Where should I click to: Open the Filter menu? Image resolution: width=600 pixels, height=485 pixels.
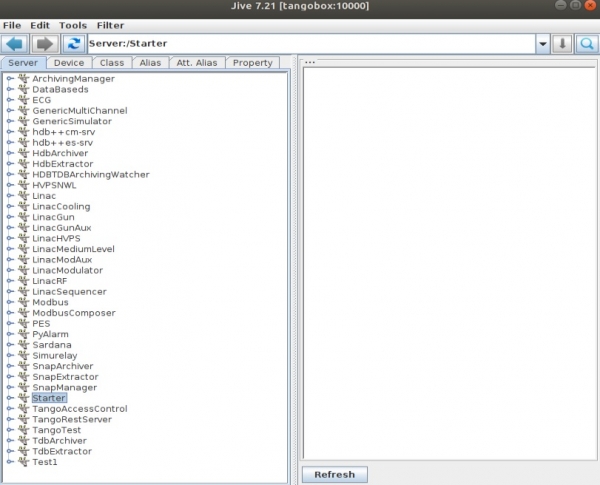(x=110, y=24)
